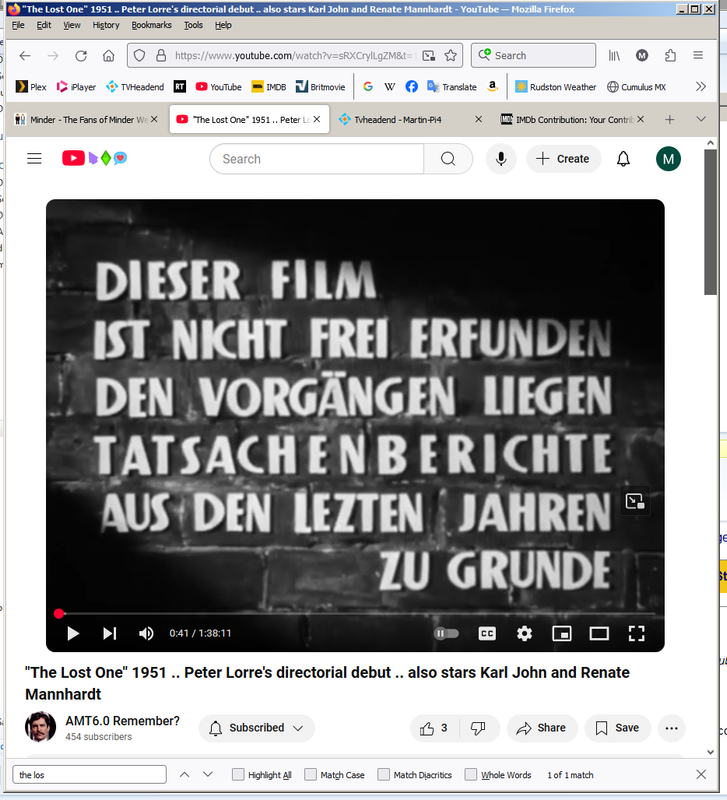Expand the Subscribed notification dropdown
Image resolution: width=727 pixels, height=800 pixels.
[x=257, y=728]
